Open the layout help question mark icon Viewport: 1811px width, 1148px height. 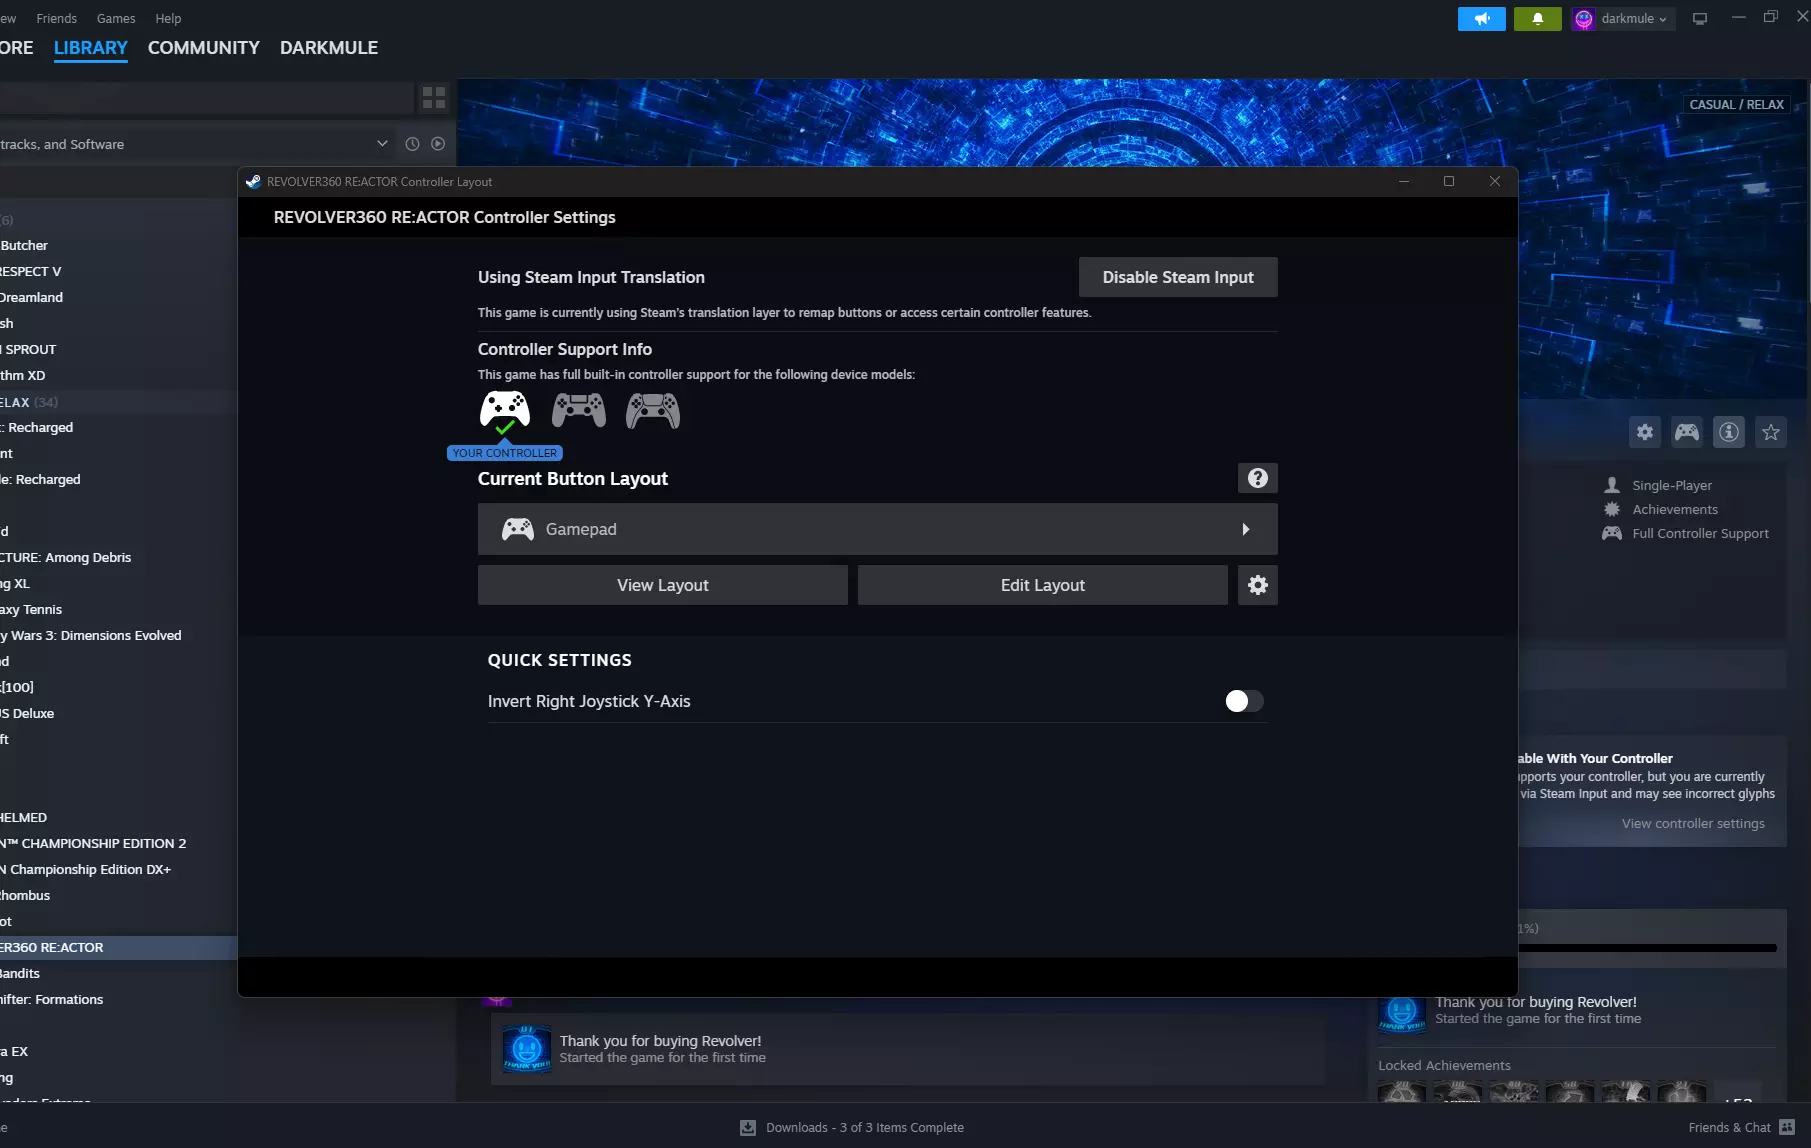(1258, 478)
